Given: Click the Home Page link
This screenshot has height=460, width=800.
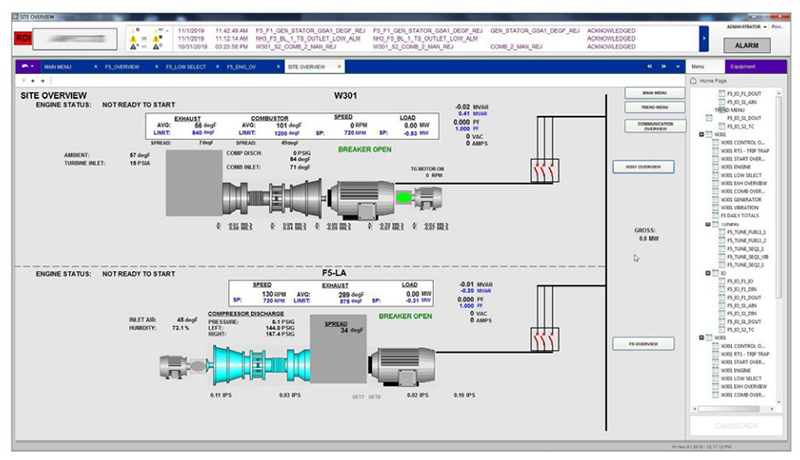Looking at the screenshot, I should tap(713, 81).
